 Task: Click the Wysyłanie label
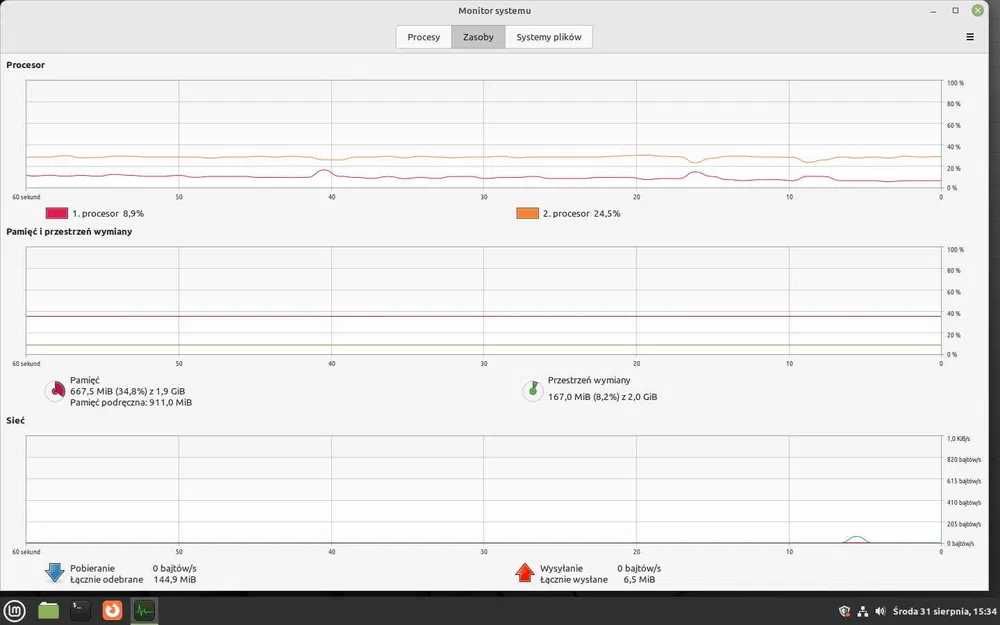point(561,568)
